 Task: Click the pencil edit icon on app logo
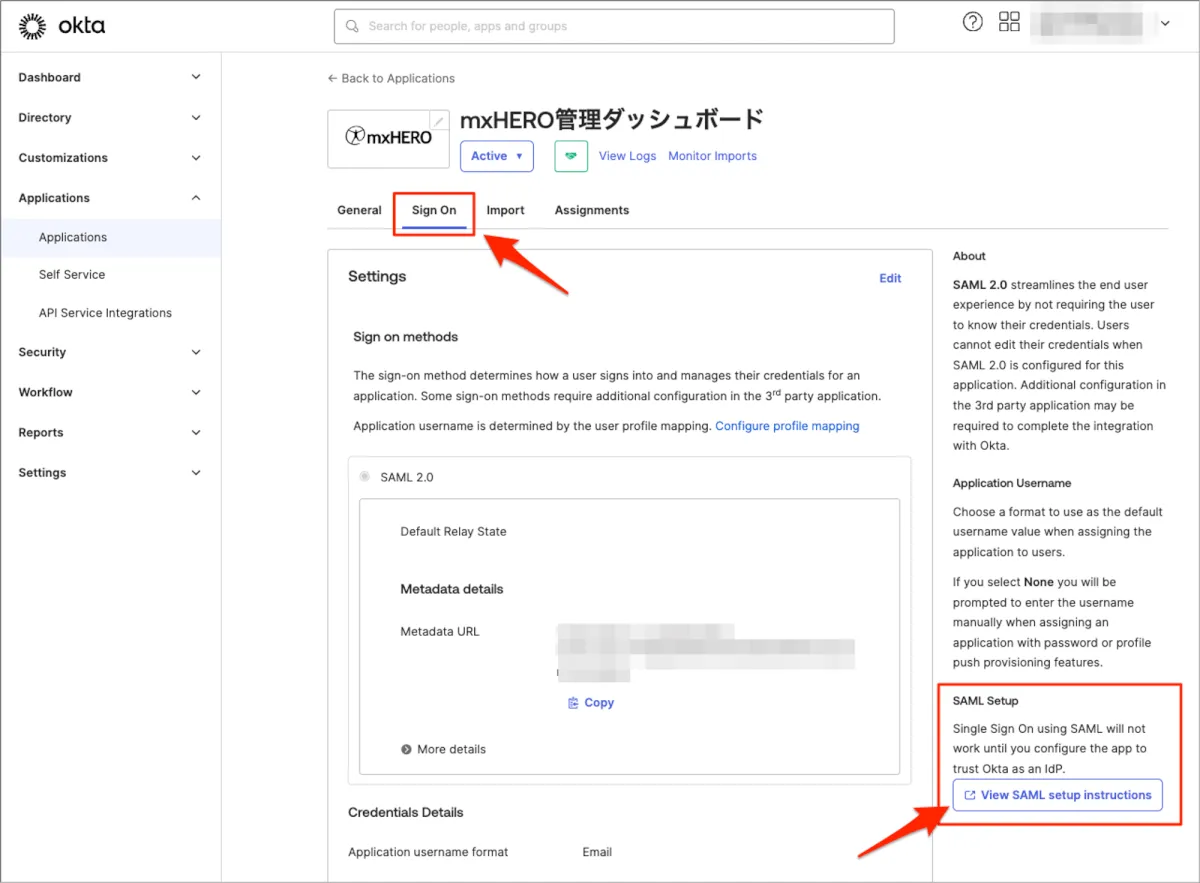pyautogui.click(x=438, y=121)
